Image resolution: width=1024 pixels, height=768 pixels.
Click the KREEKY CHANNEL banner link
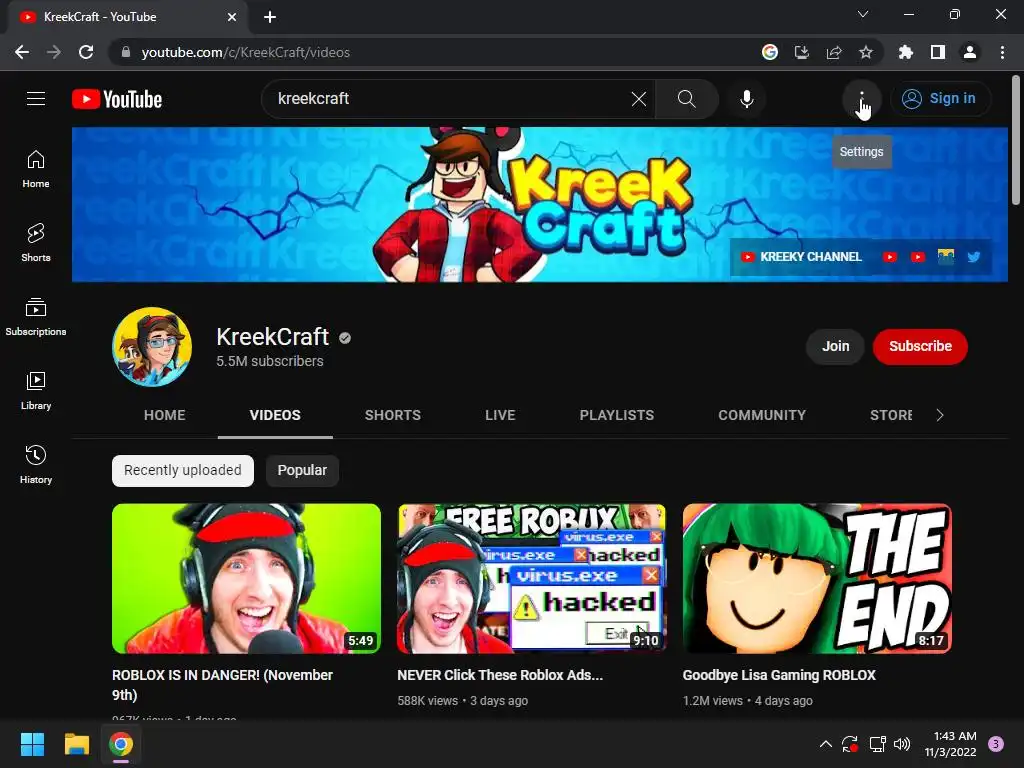coord(801,257)
